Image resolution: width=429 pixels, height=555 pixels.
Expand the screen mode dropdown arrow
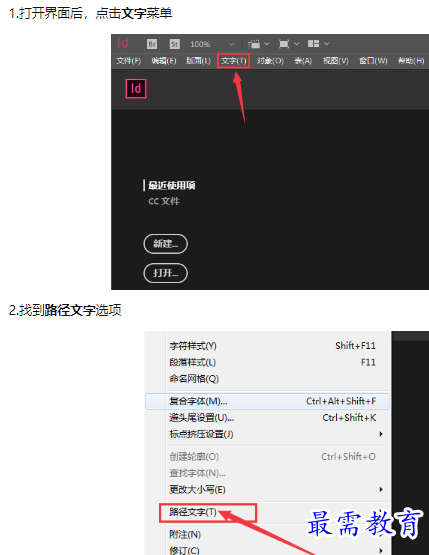297,44
